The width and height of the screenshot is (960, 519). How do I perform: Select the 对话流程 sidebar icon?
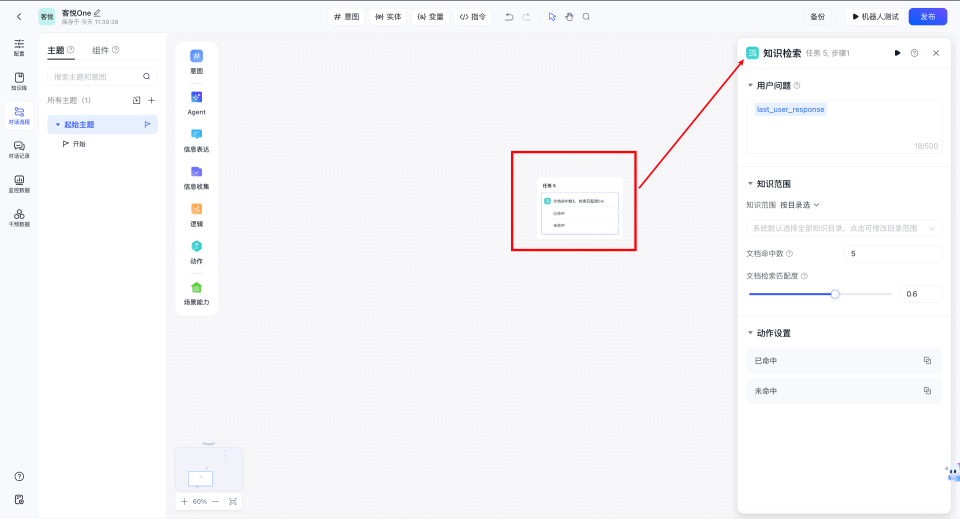point(19,115)
